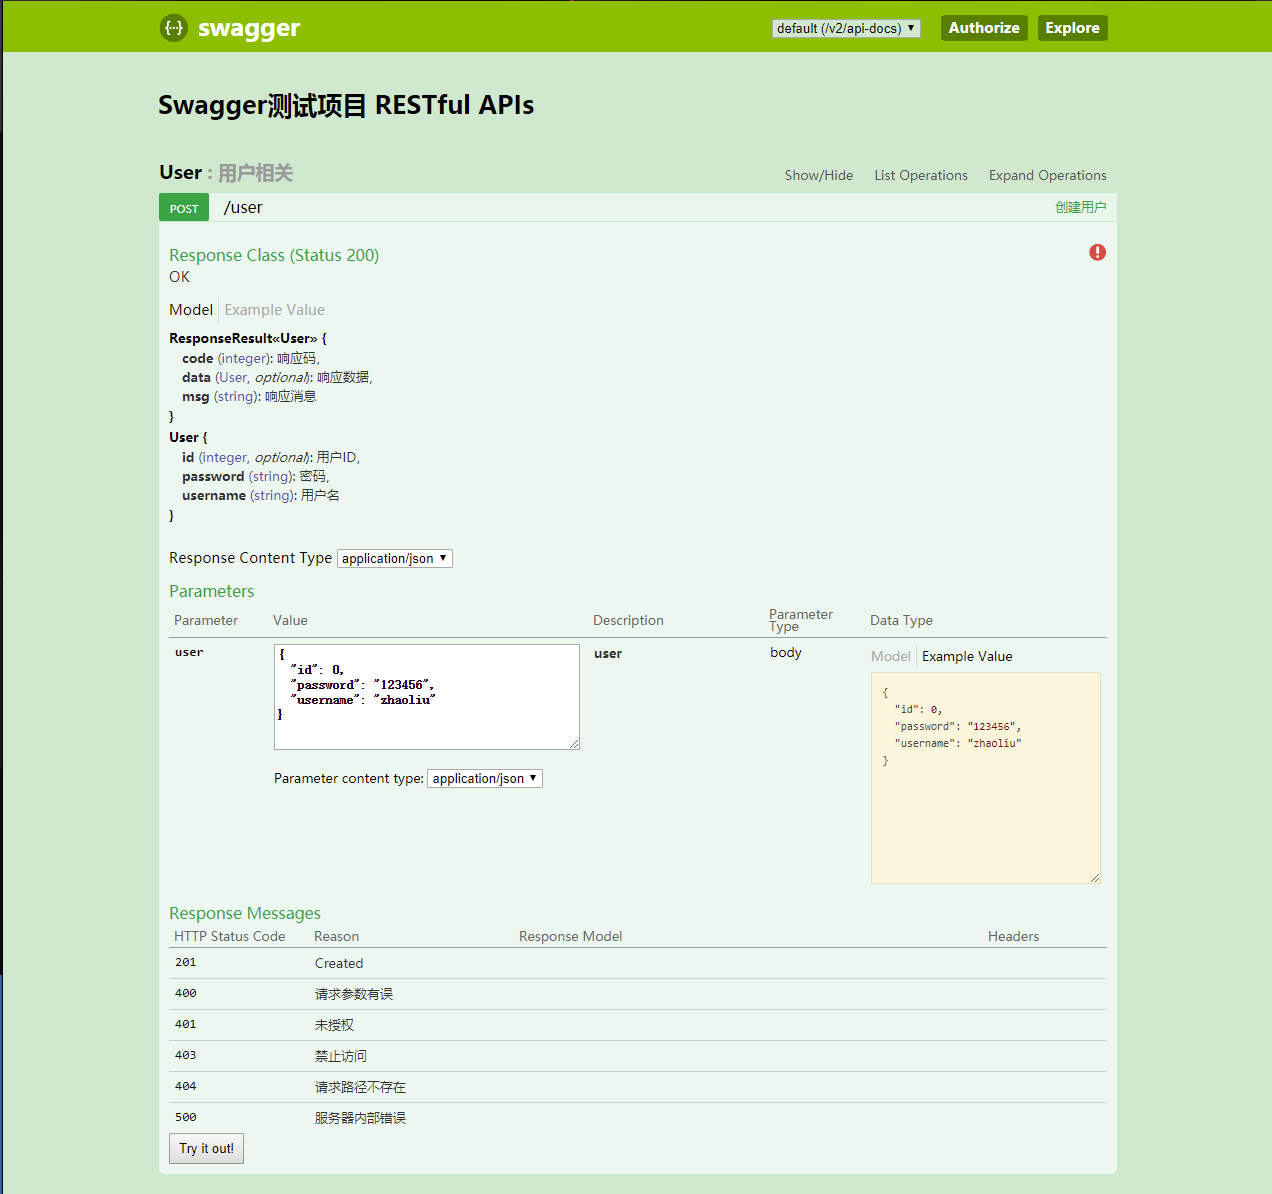
Task: Switch to response Model tab
Action: click(x=191, y=310)
